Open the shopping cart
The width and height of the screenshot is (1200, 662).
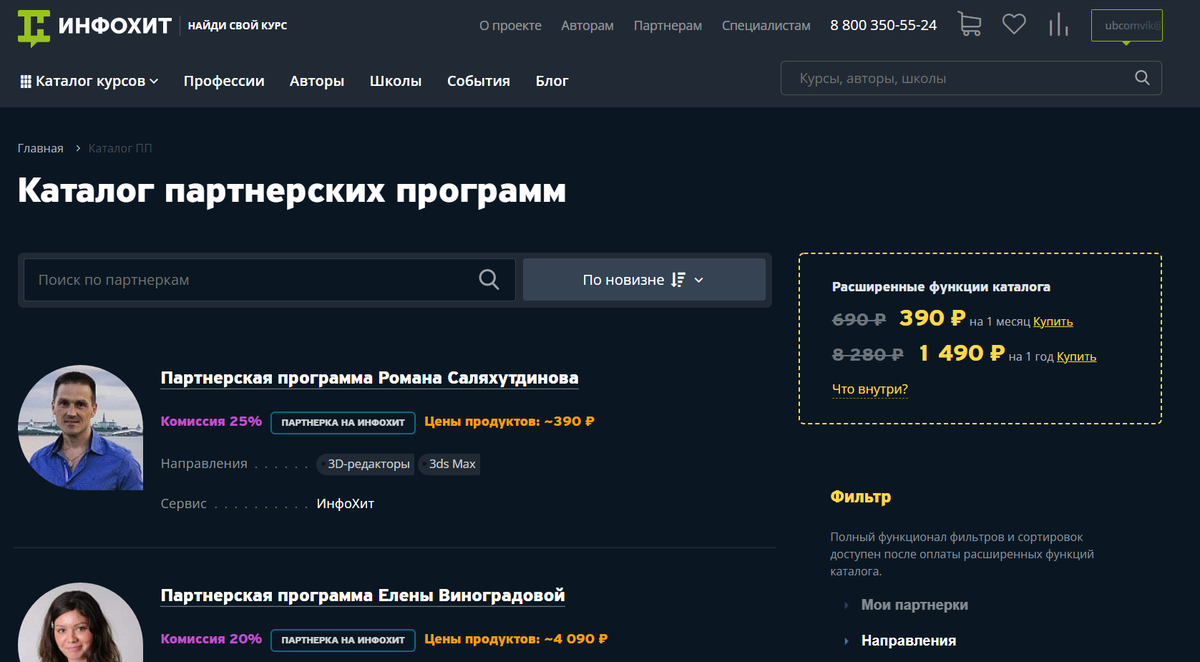coord(968,25)
